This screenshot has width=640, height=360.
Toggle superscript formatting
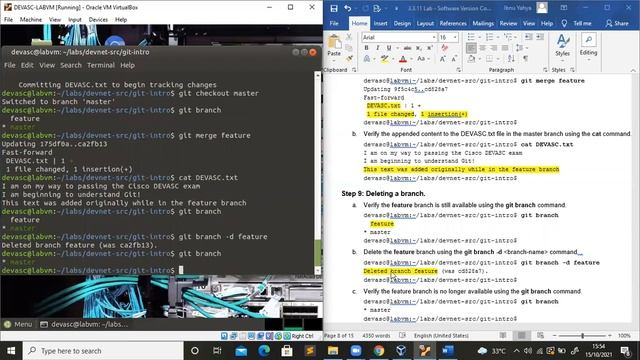click(430, 48)
